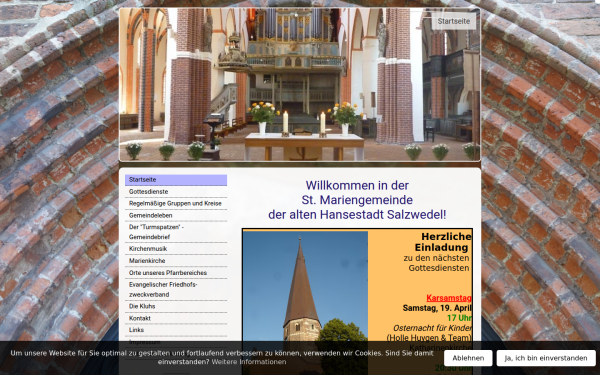Screen dimensions: 600x375
Task: Open Evangelischer Friedhofszweckverband page
Action: click(x=176, y=290)
